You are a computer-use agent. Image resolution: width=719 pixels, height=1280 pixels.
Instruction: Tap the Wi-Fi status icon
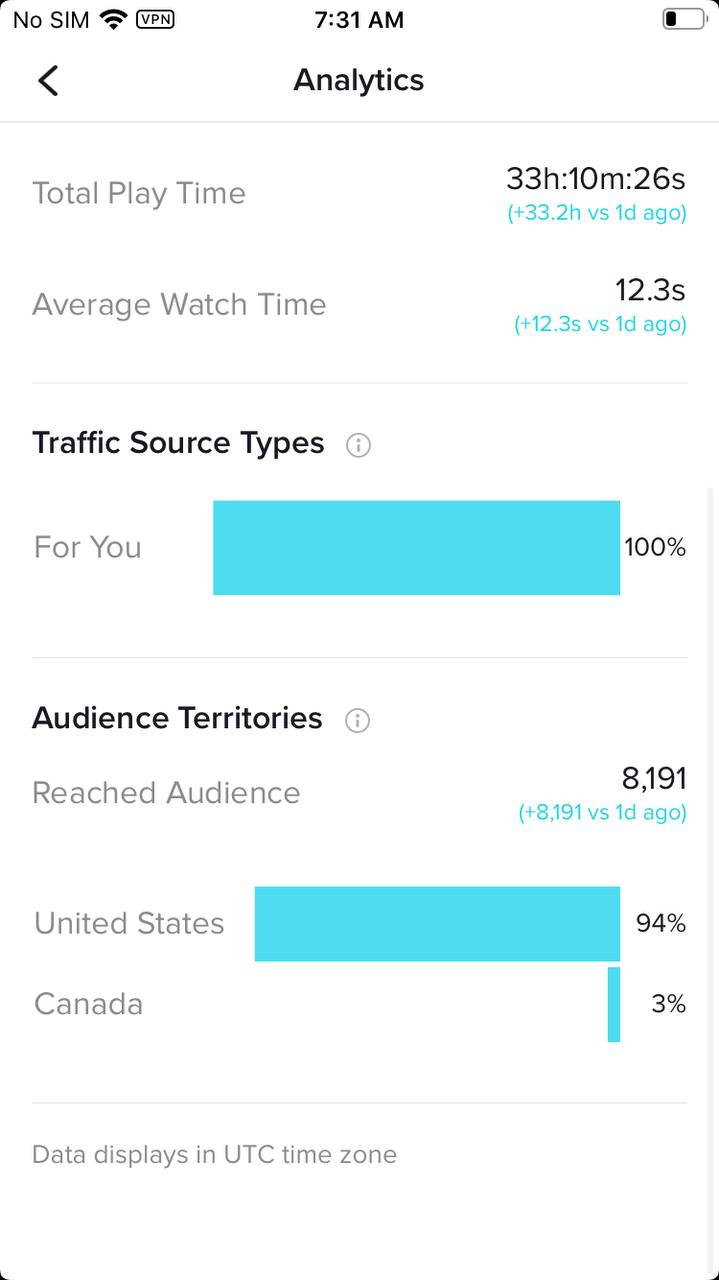[114, 19]
